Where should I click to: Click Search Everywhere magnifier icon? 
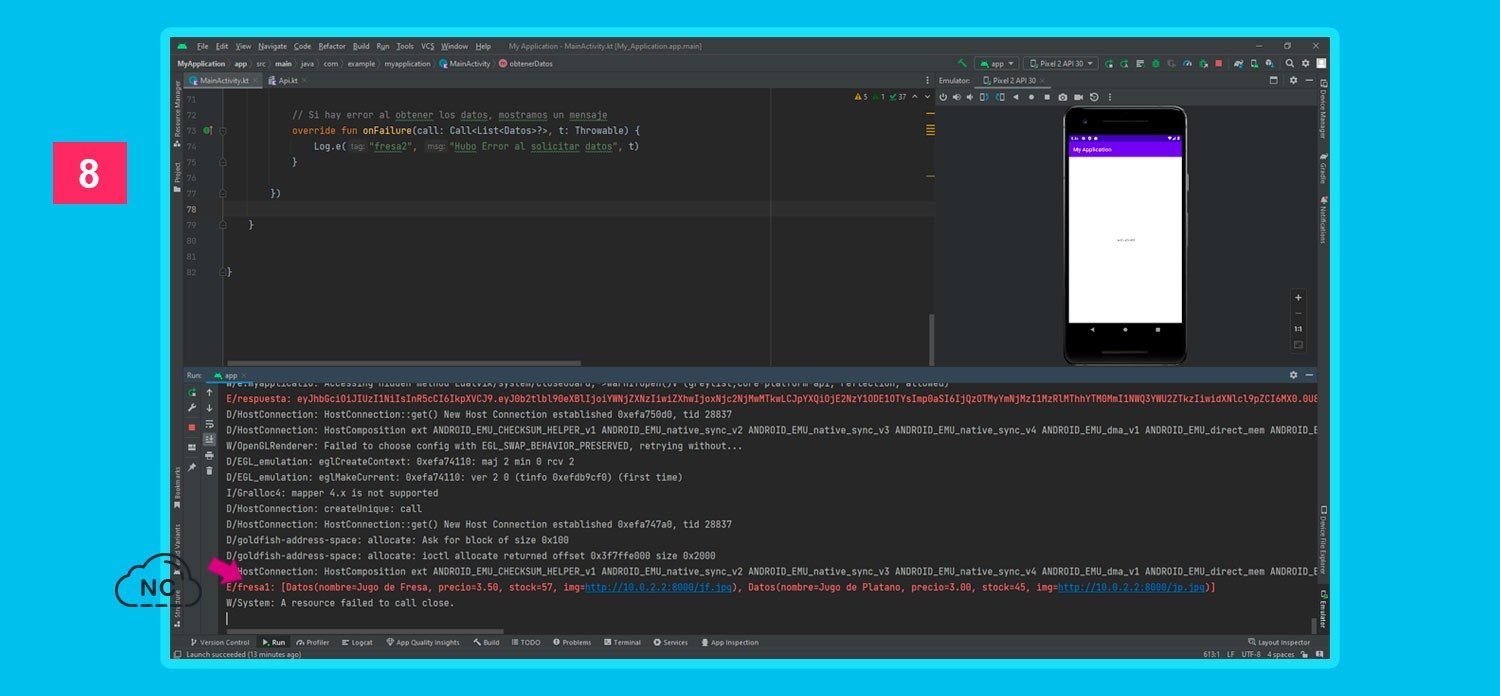point(1289,63)
